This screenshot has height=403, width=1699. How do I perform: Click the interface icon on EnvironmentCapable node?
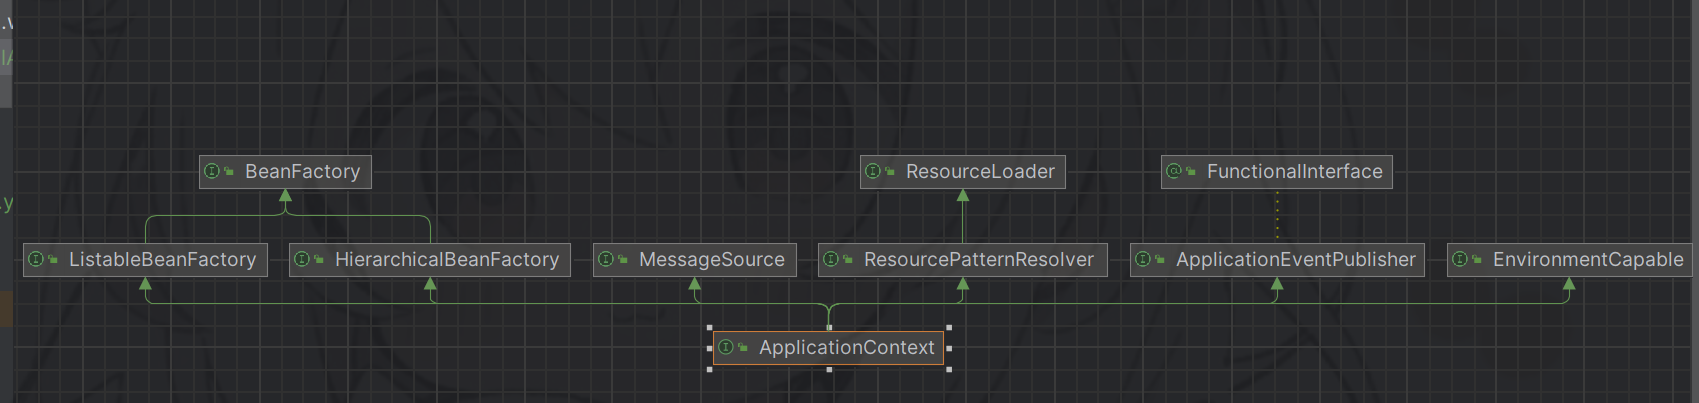[x=1460, y=260]
